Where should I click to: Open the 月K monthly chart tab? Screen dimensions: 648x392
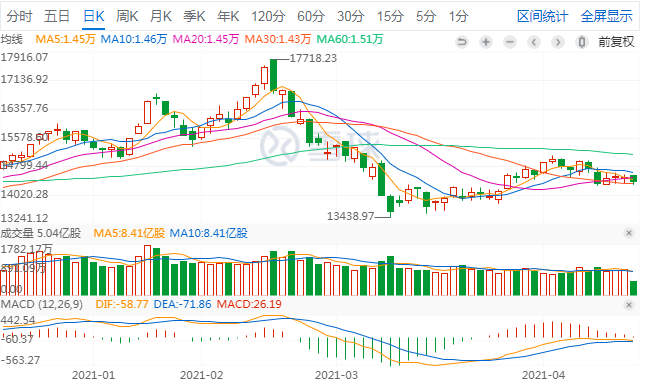(160, 16)
